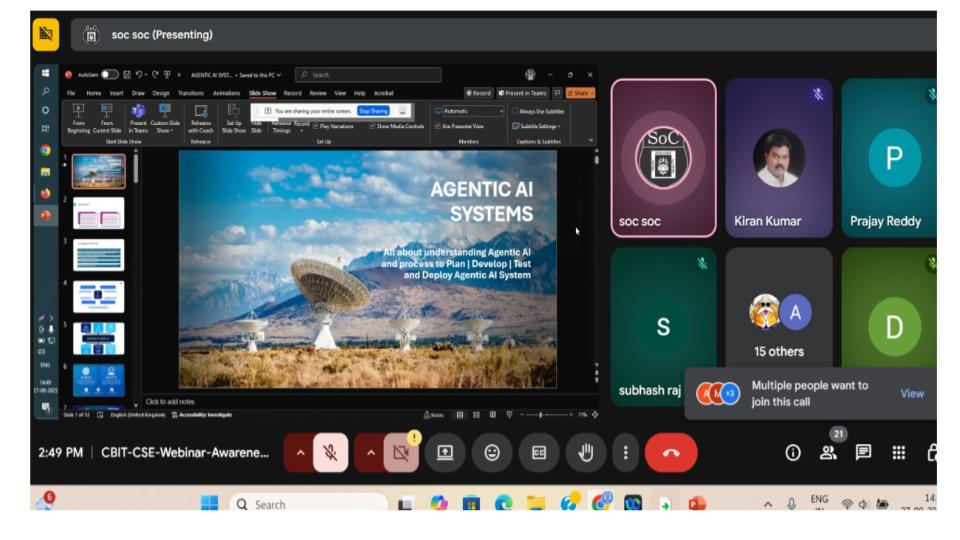This screenshot has height=540, width=960.
Task: Raise your hand in the meeting
Action: click(x=586, y=453)
